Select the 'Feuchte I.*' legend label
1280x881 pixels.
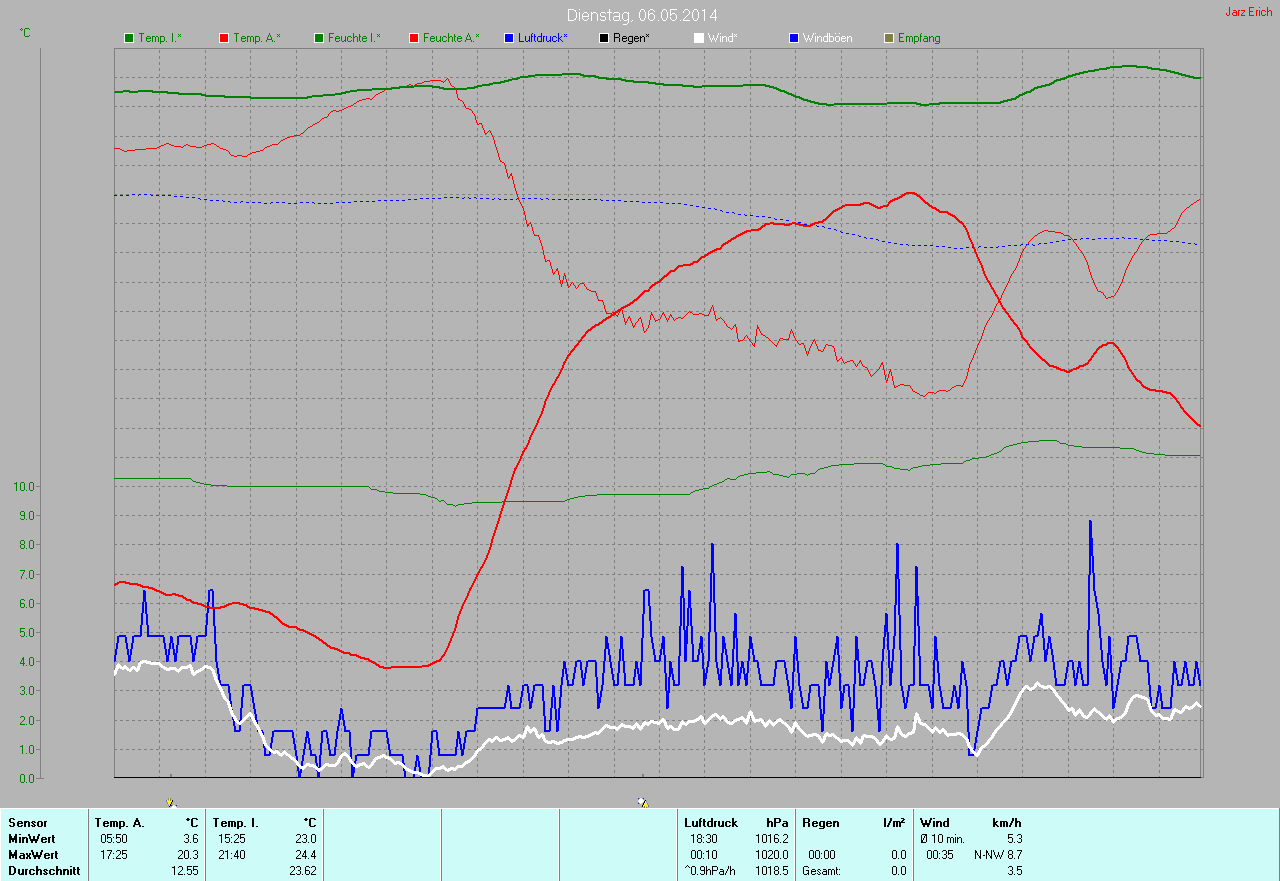(354, 38)
